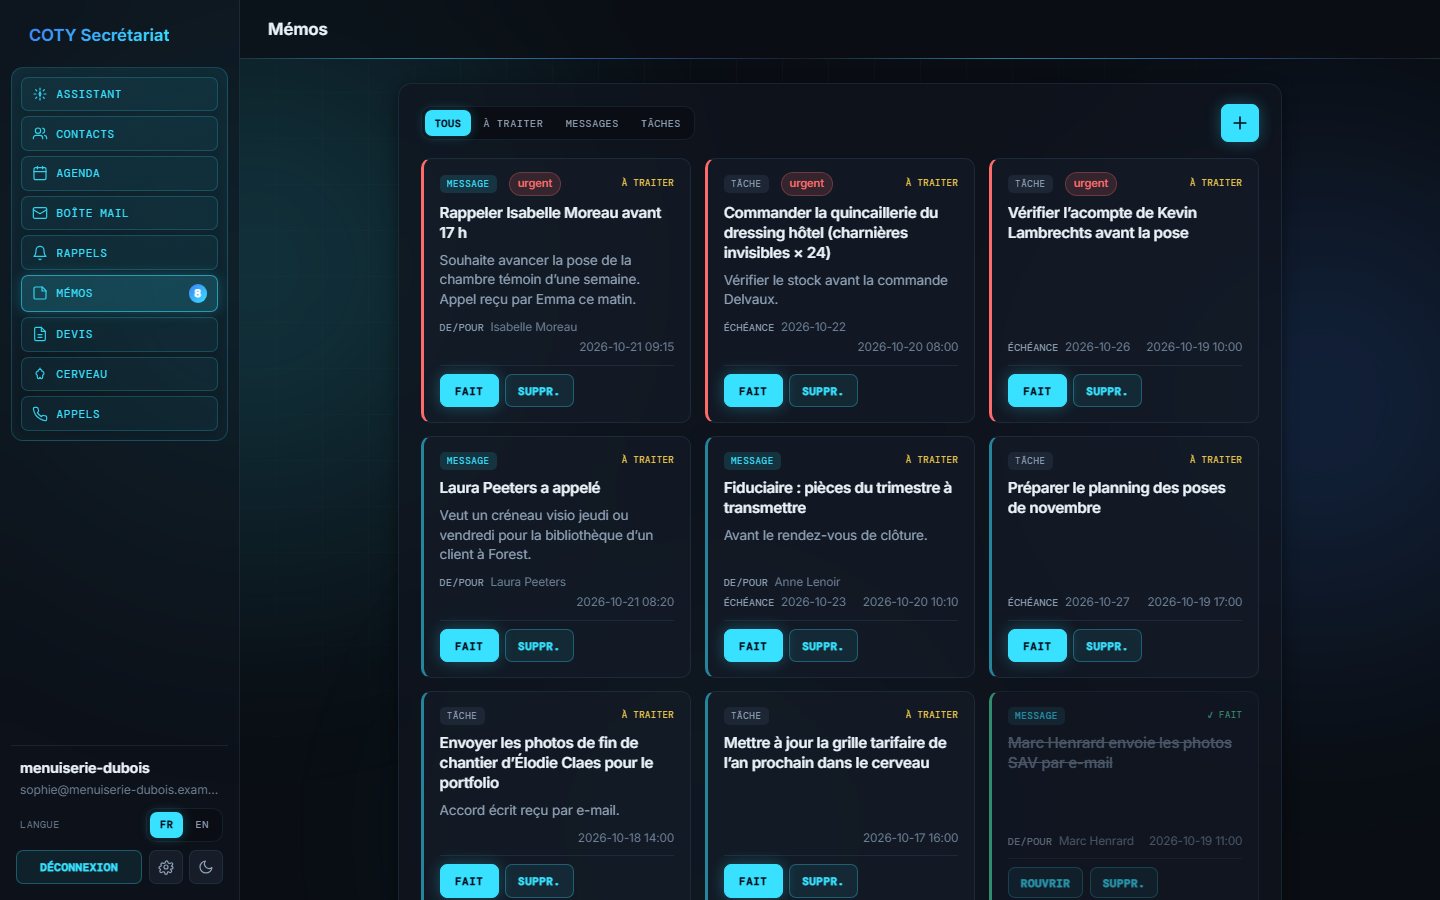Open the Boîte mail envelope icon
This screenshot has height=900, width=1440.
pyautogui.click(x=40, y=213)
